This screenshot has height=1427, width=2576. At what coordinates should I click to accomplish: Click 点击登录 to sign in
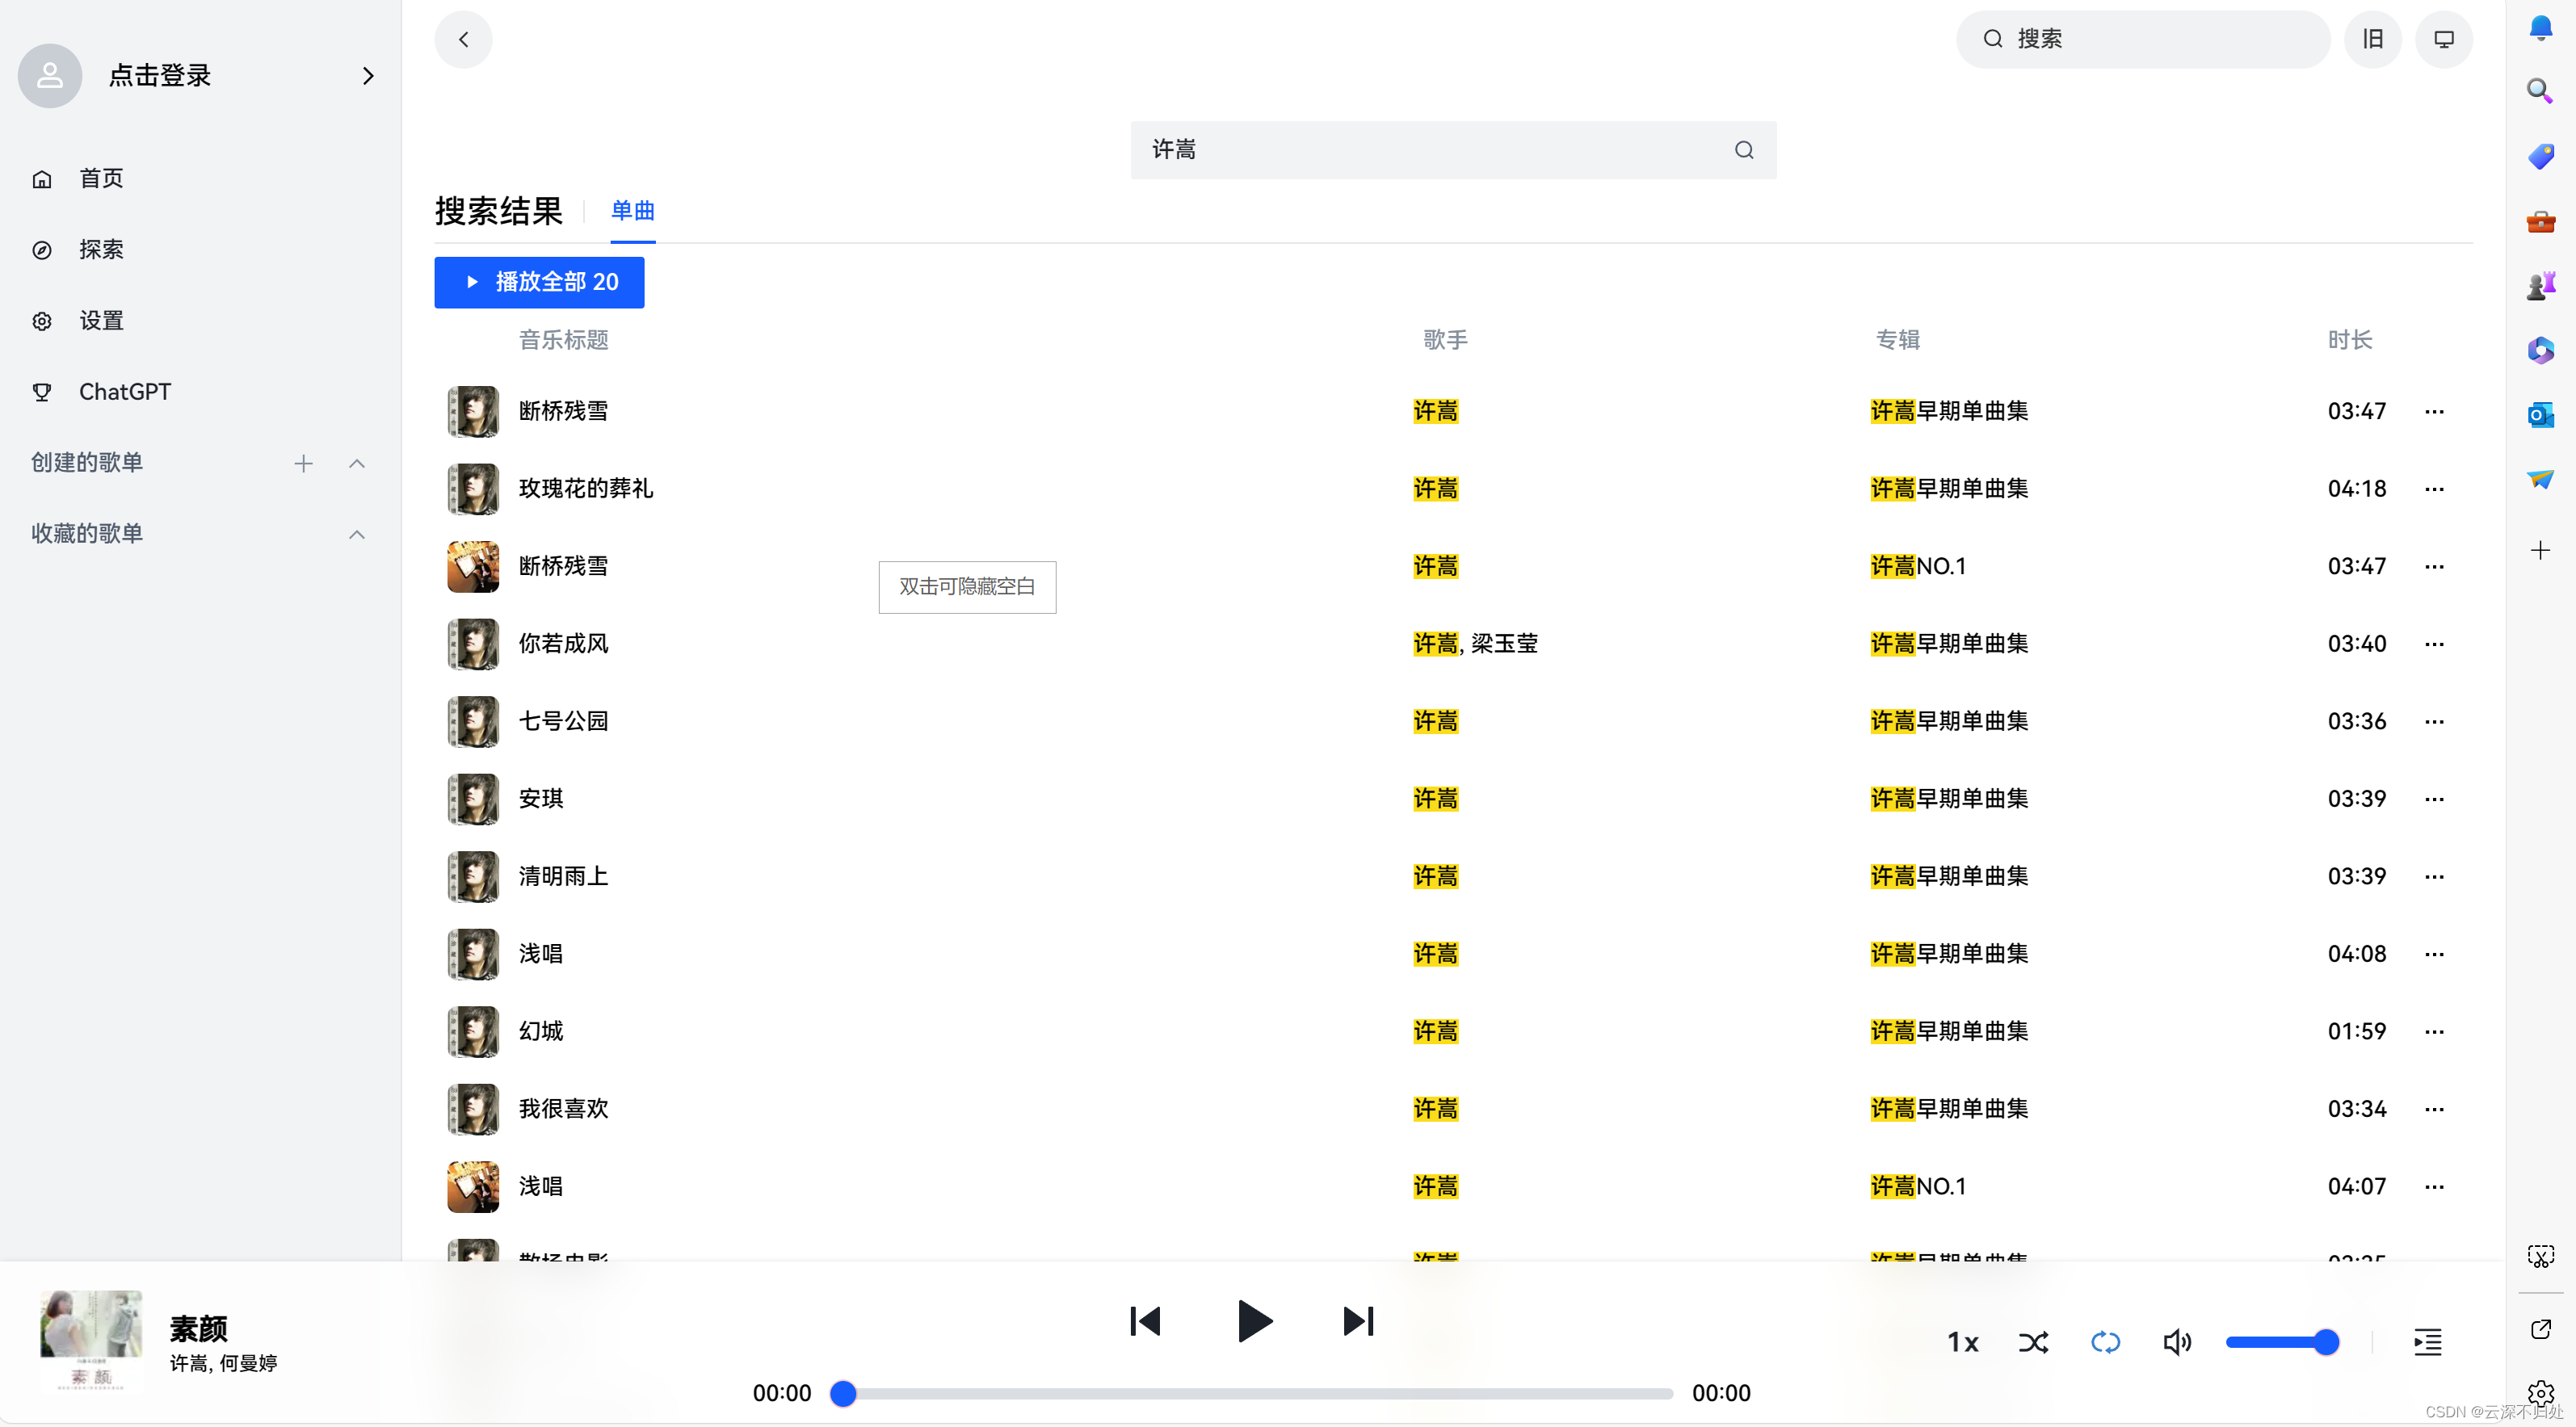click(160, 75)
